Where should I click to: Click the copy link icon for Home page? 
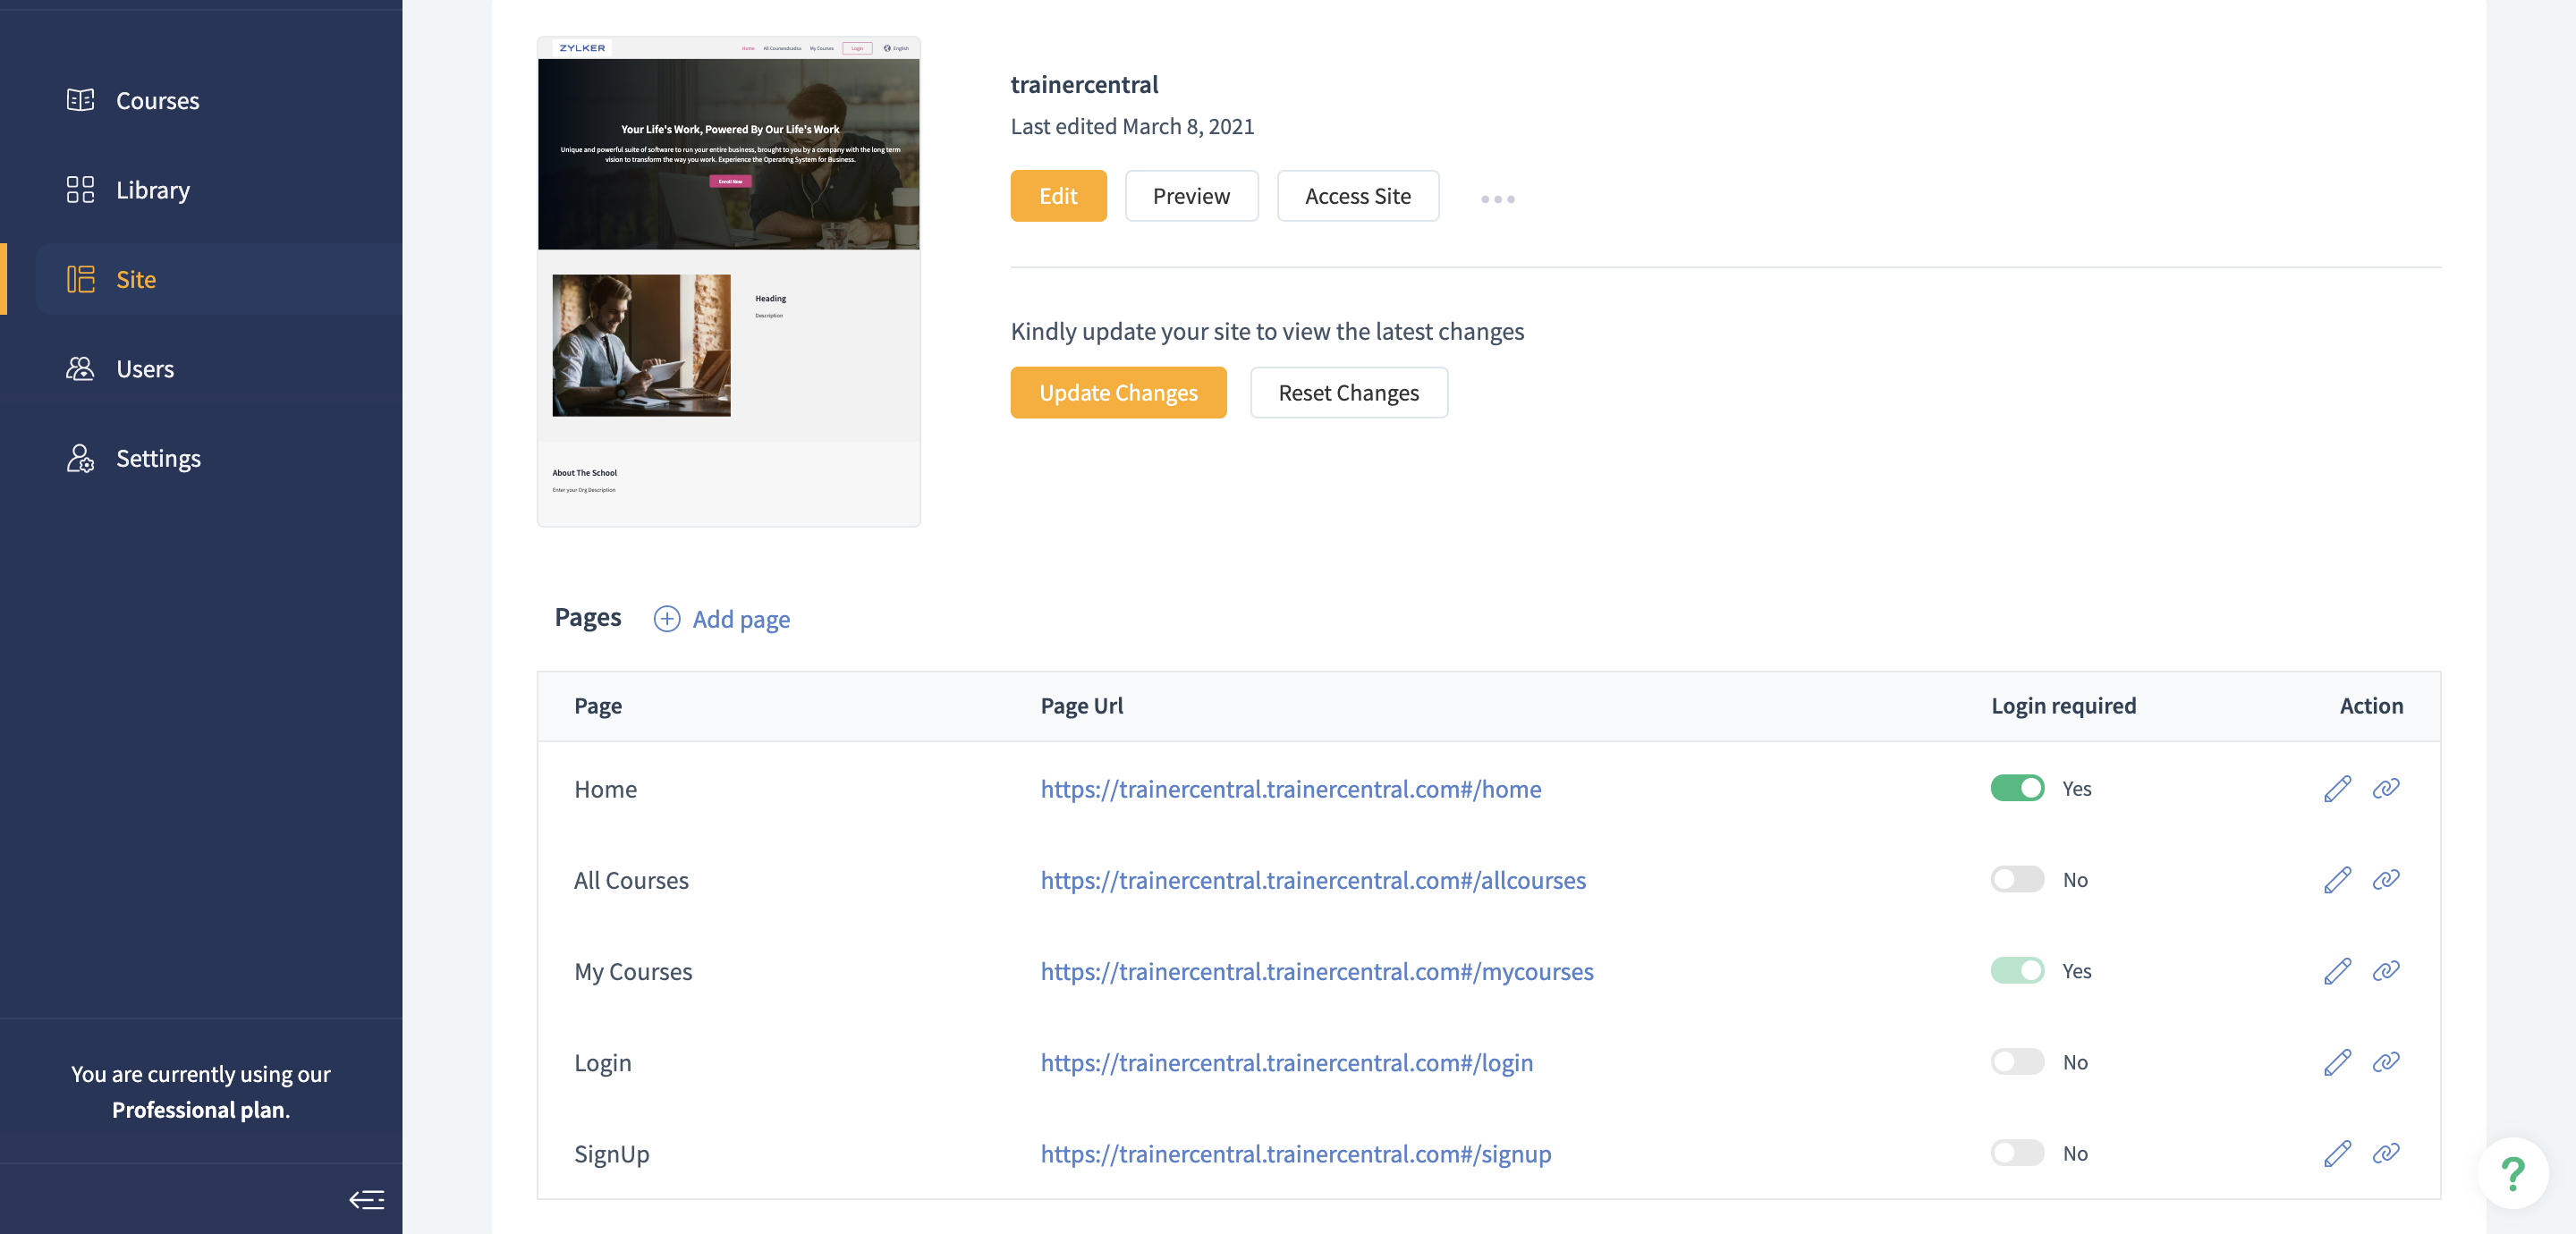click(x=2385, y=788)
